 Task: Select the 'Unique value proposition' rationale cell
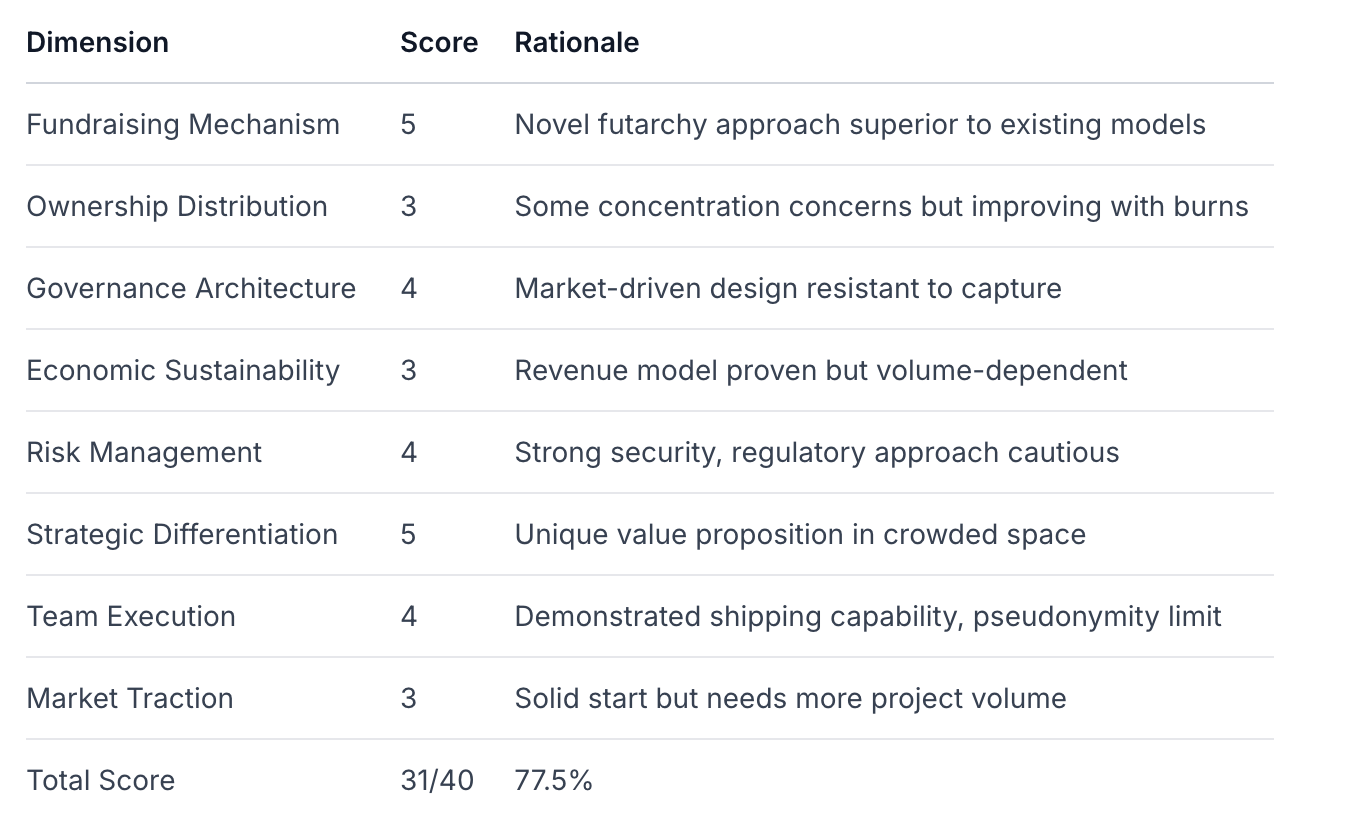pyautogui.click(x=800, y=535)
